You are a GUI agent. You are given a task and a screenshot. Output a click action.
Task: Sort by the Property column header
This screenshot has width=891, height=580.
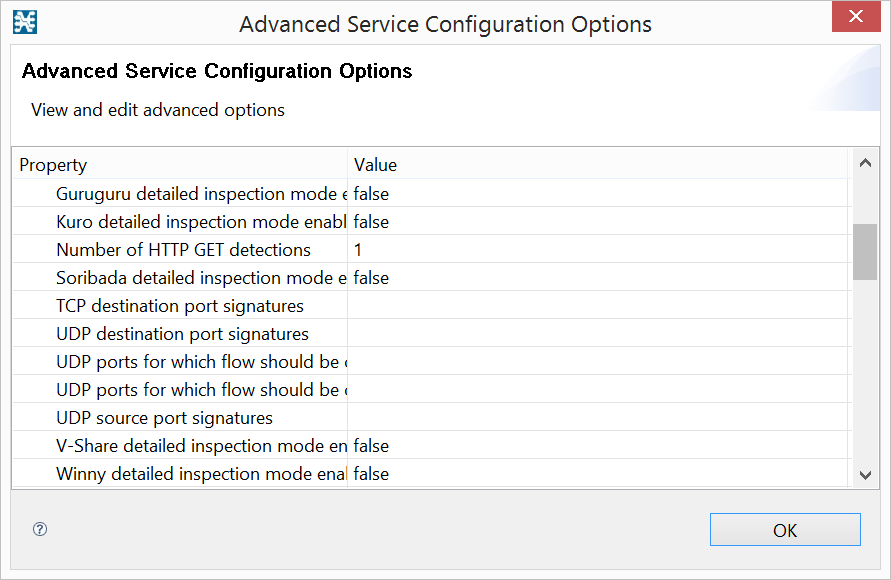click(x=180, y=165)
